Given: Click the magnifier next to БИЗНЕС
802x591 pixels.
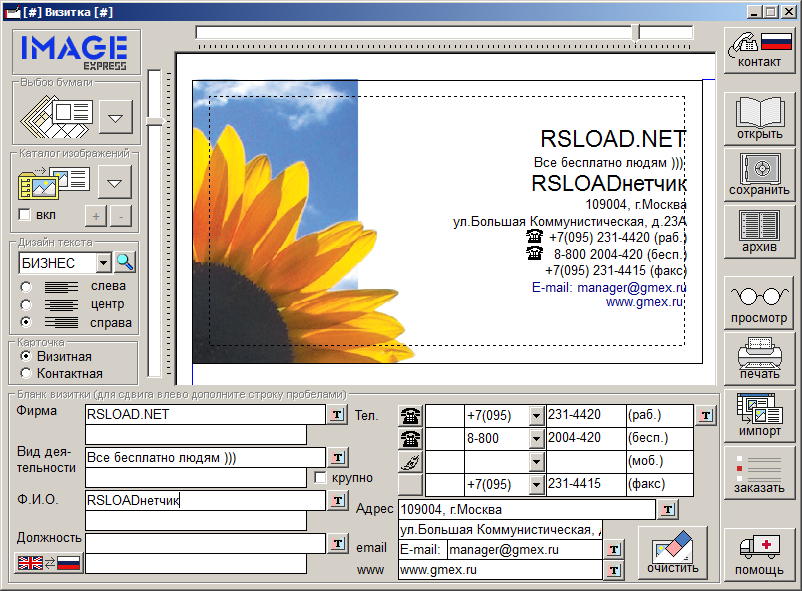Looking at the screenshot, I should tap(125, 262).
